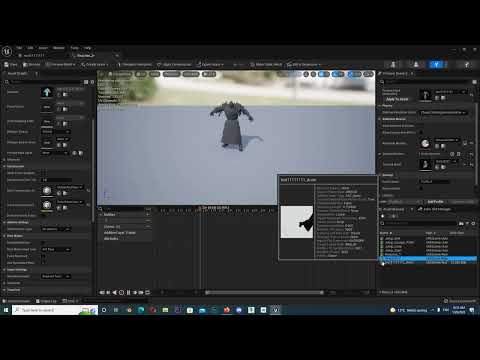Click the timeline playhead scrub marker
Image resolution: width=480 pixels, height=360 pixels.
click(x=201, y=209)
